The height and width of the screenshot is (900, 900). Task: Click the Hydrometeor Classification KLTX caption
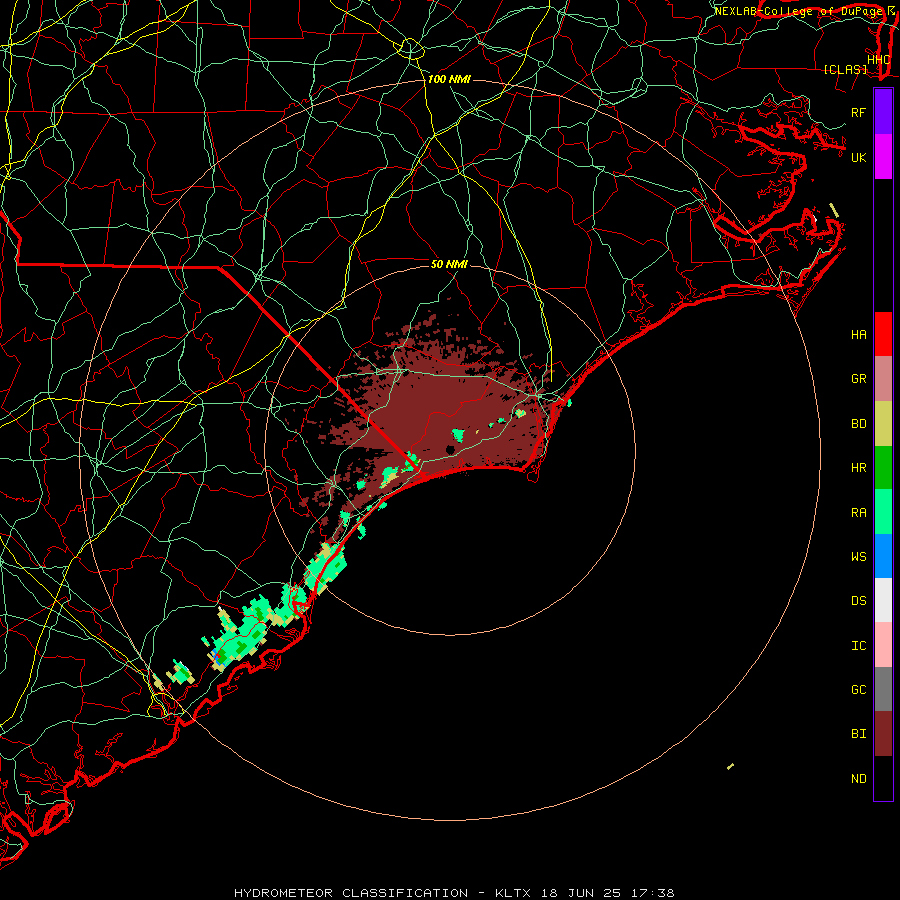[454, 893]
